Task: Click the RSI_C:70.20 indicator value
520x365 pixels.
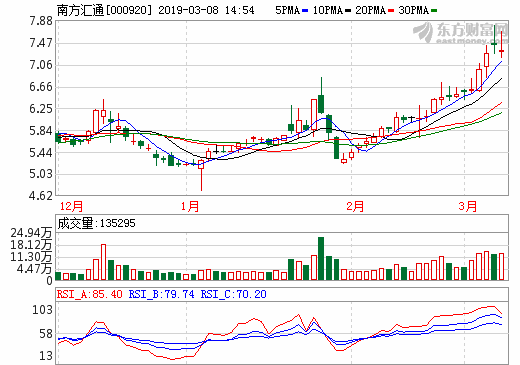Action: [x=234, y=294]
